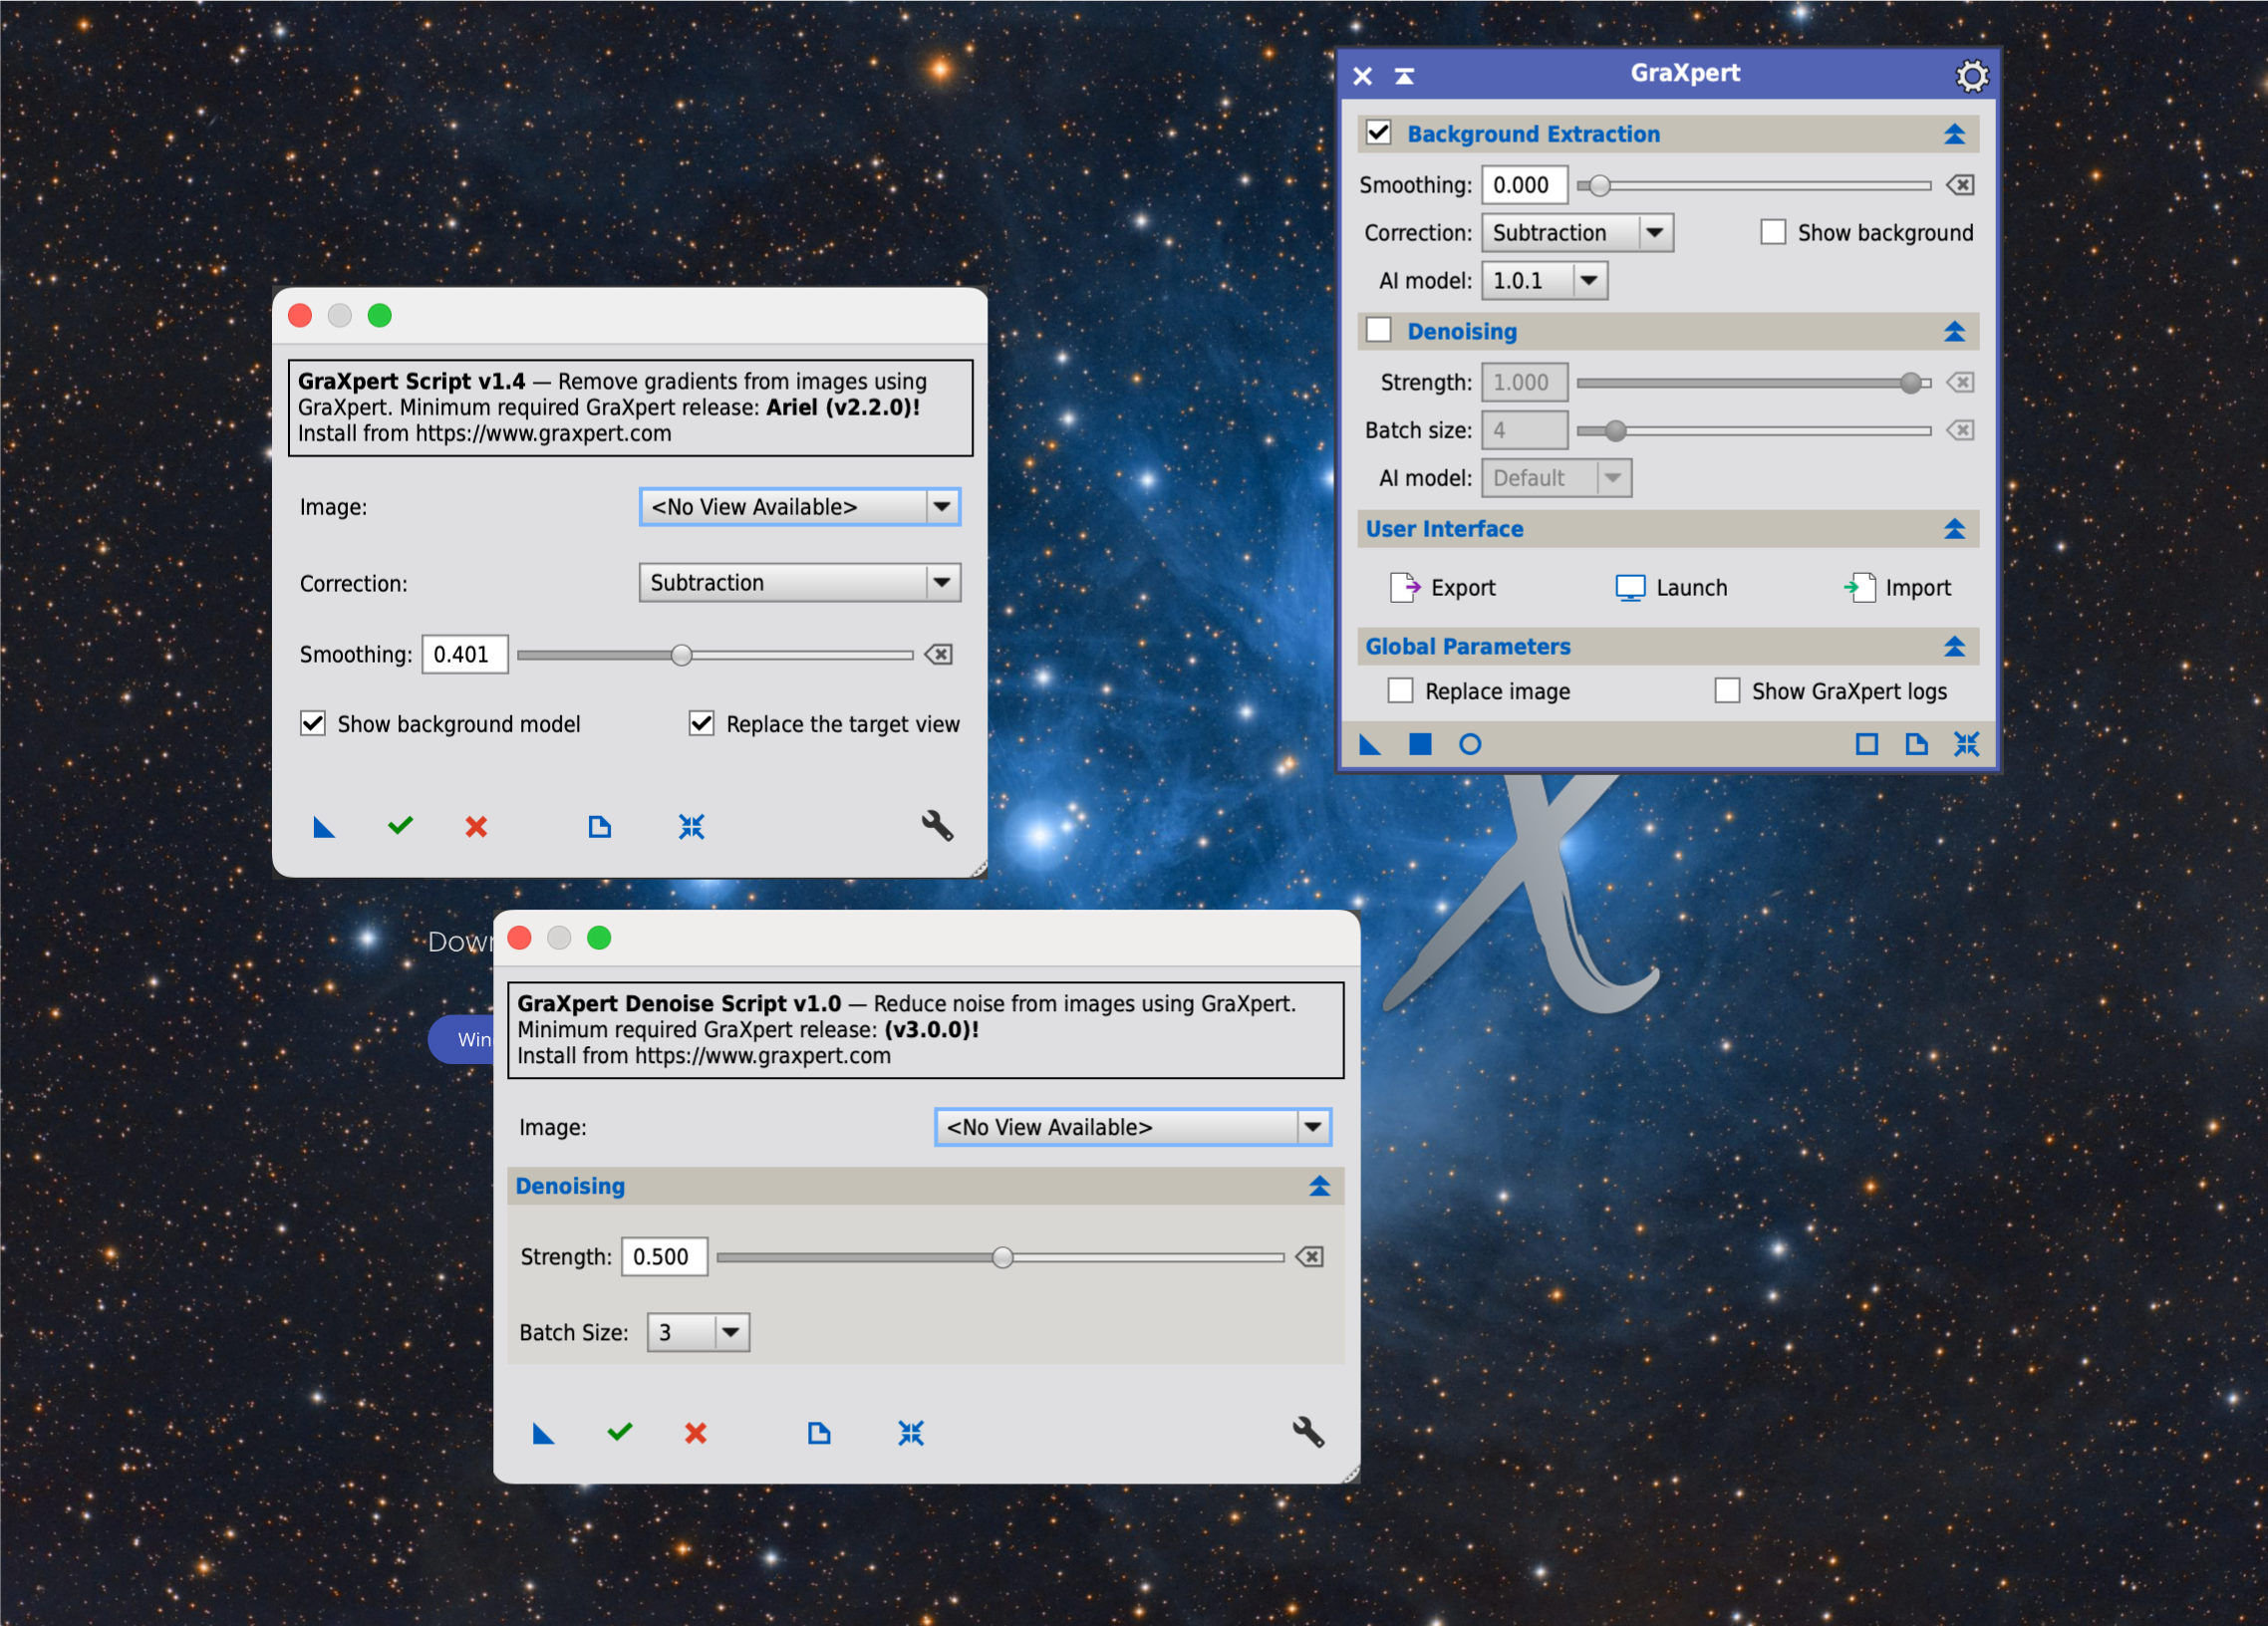Apply the GraXpert Script with the green checkmark
Image resolution: width=2268 pixels, height=1626 pixels.
point(399,827)
